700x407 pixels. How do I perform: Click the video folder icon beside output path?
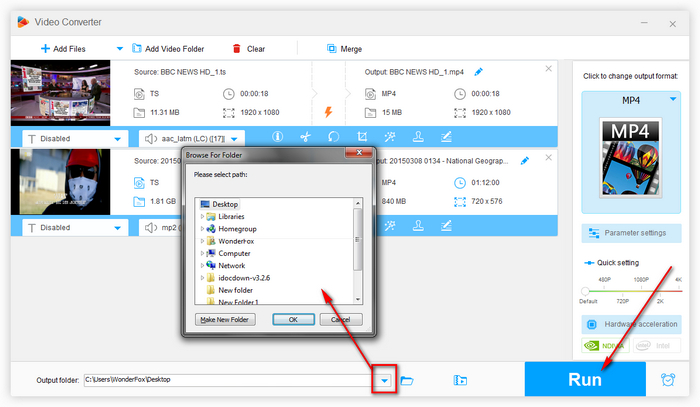(x=460, y=380)
